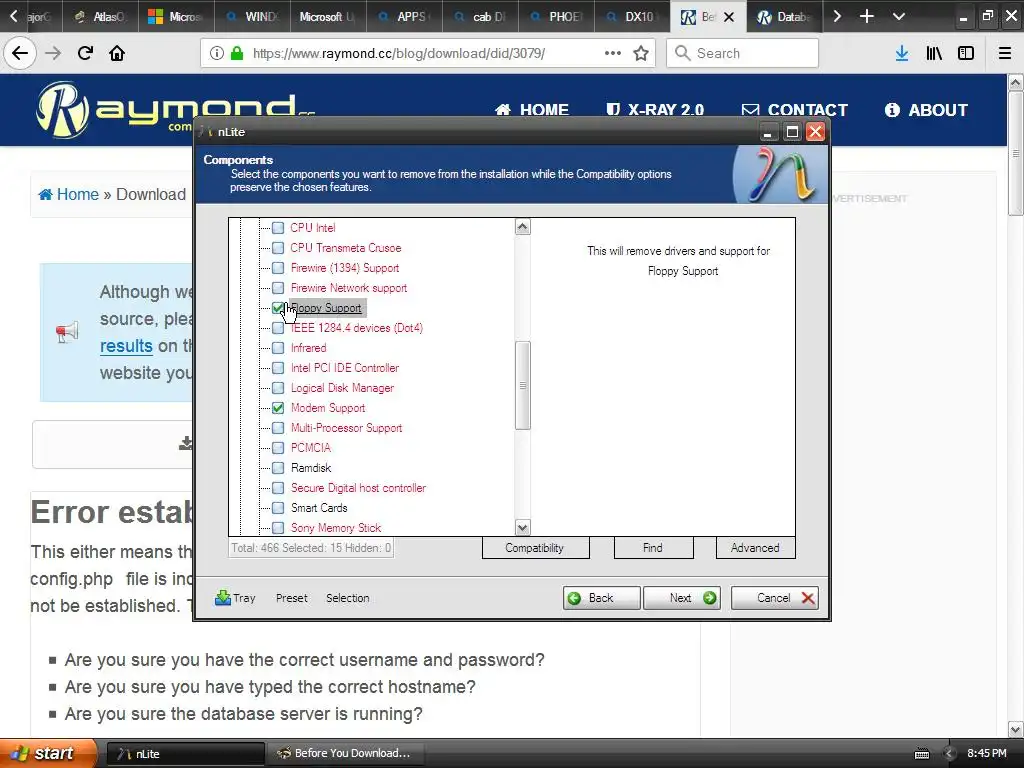The width and height of the screenshot is (1024, 768).
Task: Focus the browser Search field
Action: coord(743,53)
